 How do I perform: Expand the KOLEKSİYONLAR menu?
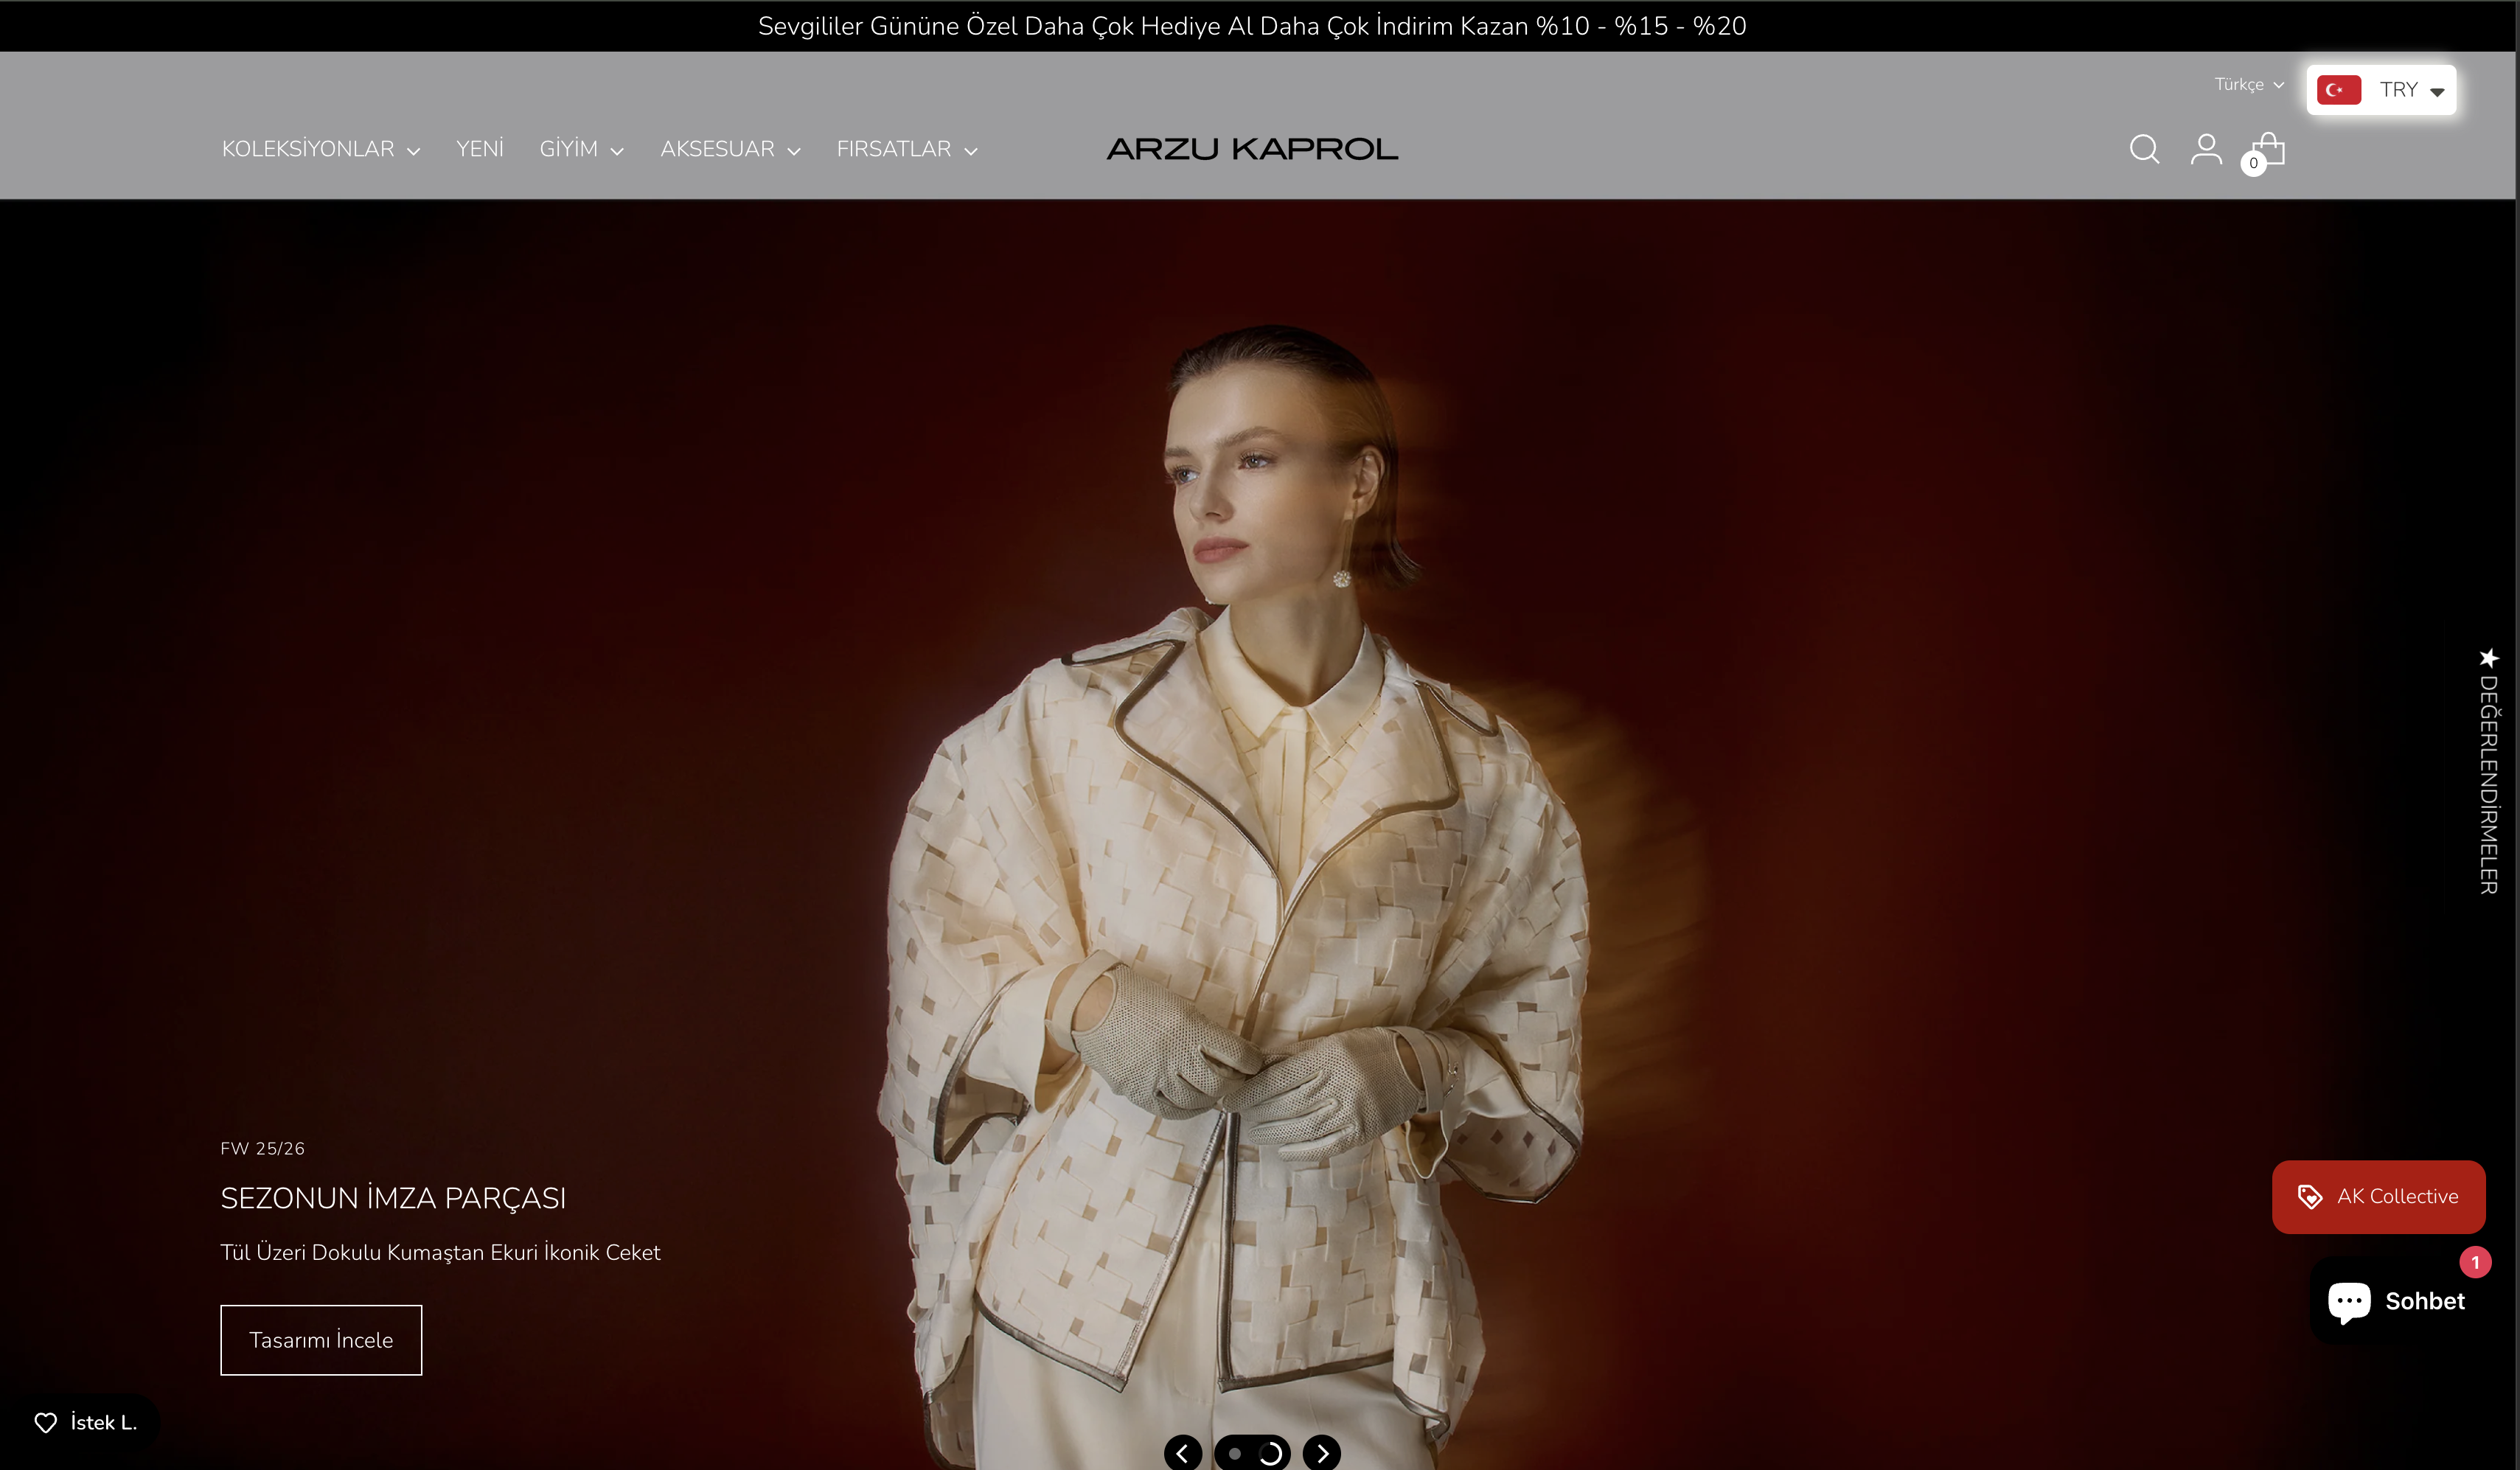point(320,149)
